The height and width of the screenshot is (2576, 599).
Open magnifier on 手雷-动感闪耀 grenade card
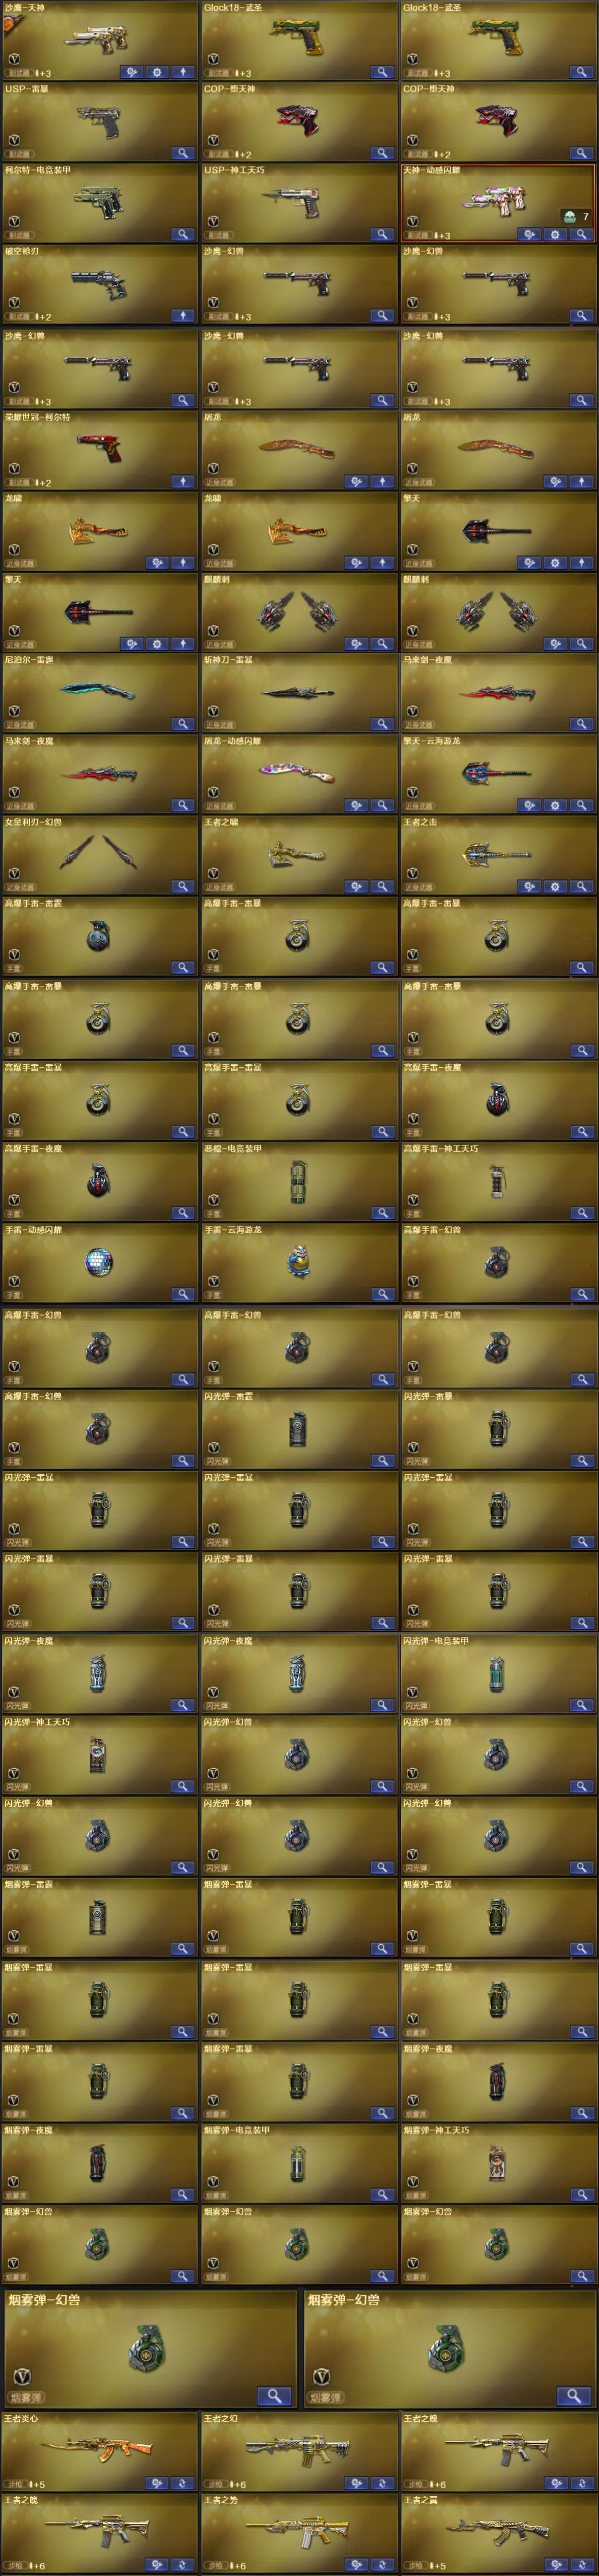183,1294
